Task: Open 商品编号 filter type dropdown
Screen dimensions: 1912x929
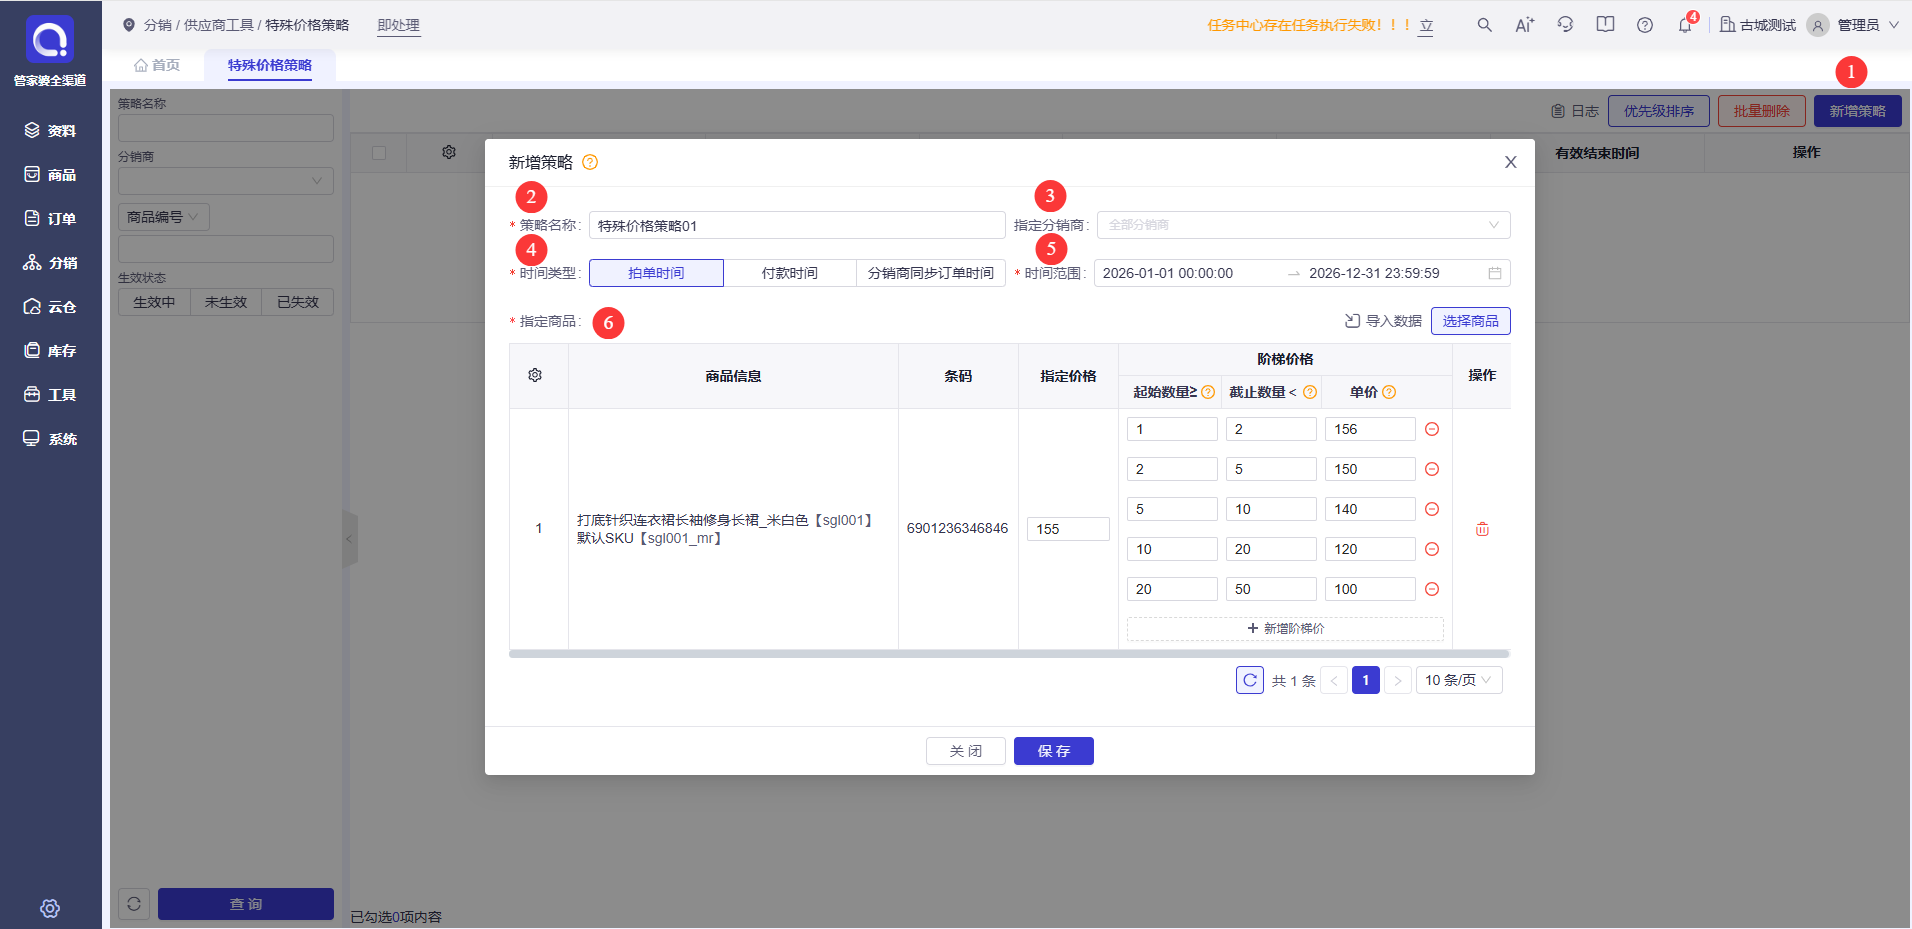Action: click(164, 217)
